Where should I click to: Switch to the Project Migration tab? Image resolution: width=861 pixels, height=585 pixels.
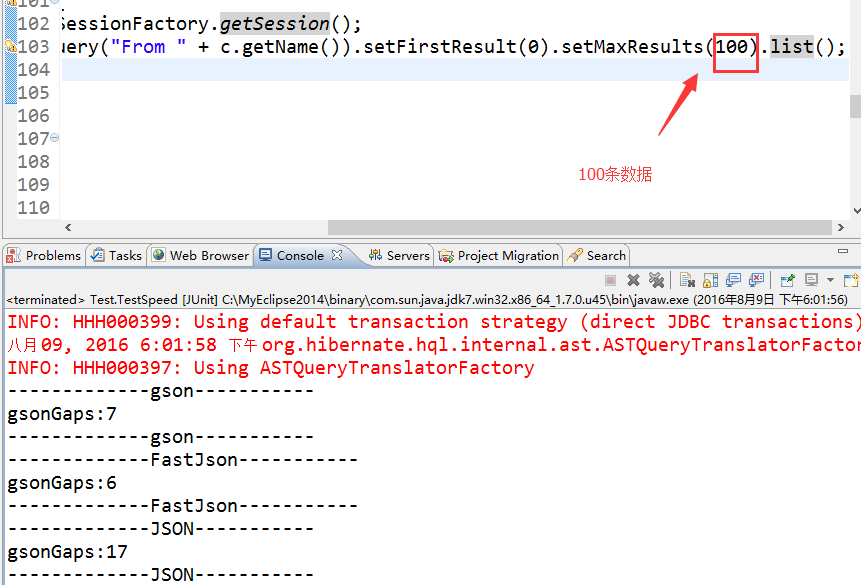click(499, 255)
